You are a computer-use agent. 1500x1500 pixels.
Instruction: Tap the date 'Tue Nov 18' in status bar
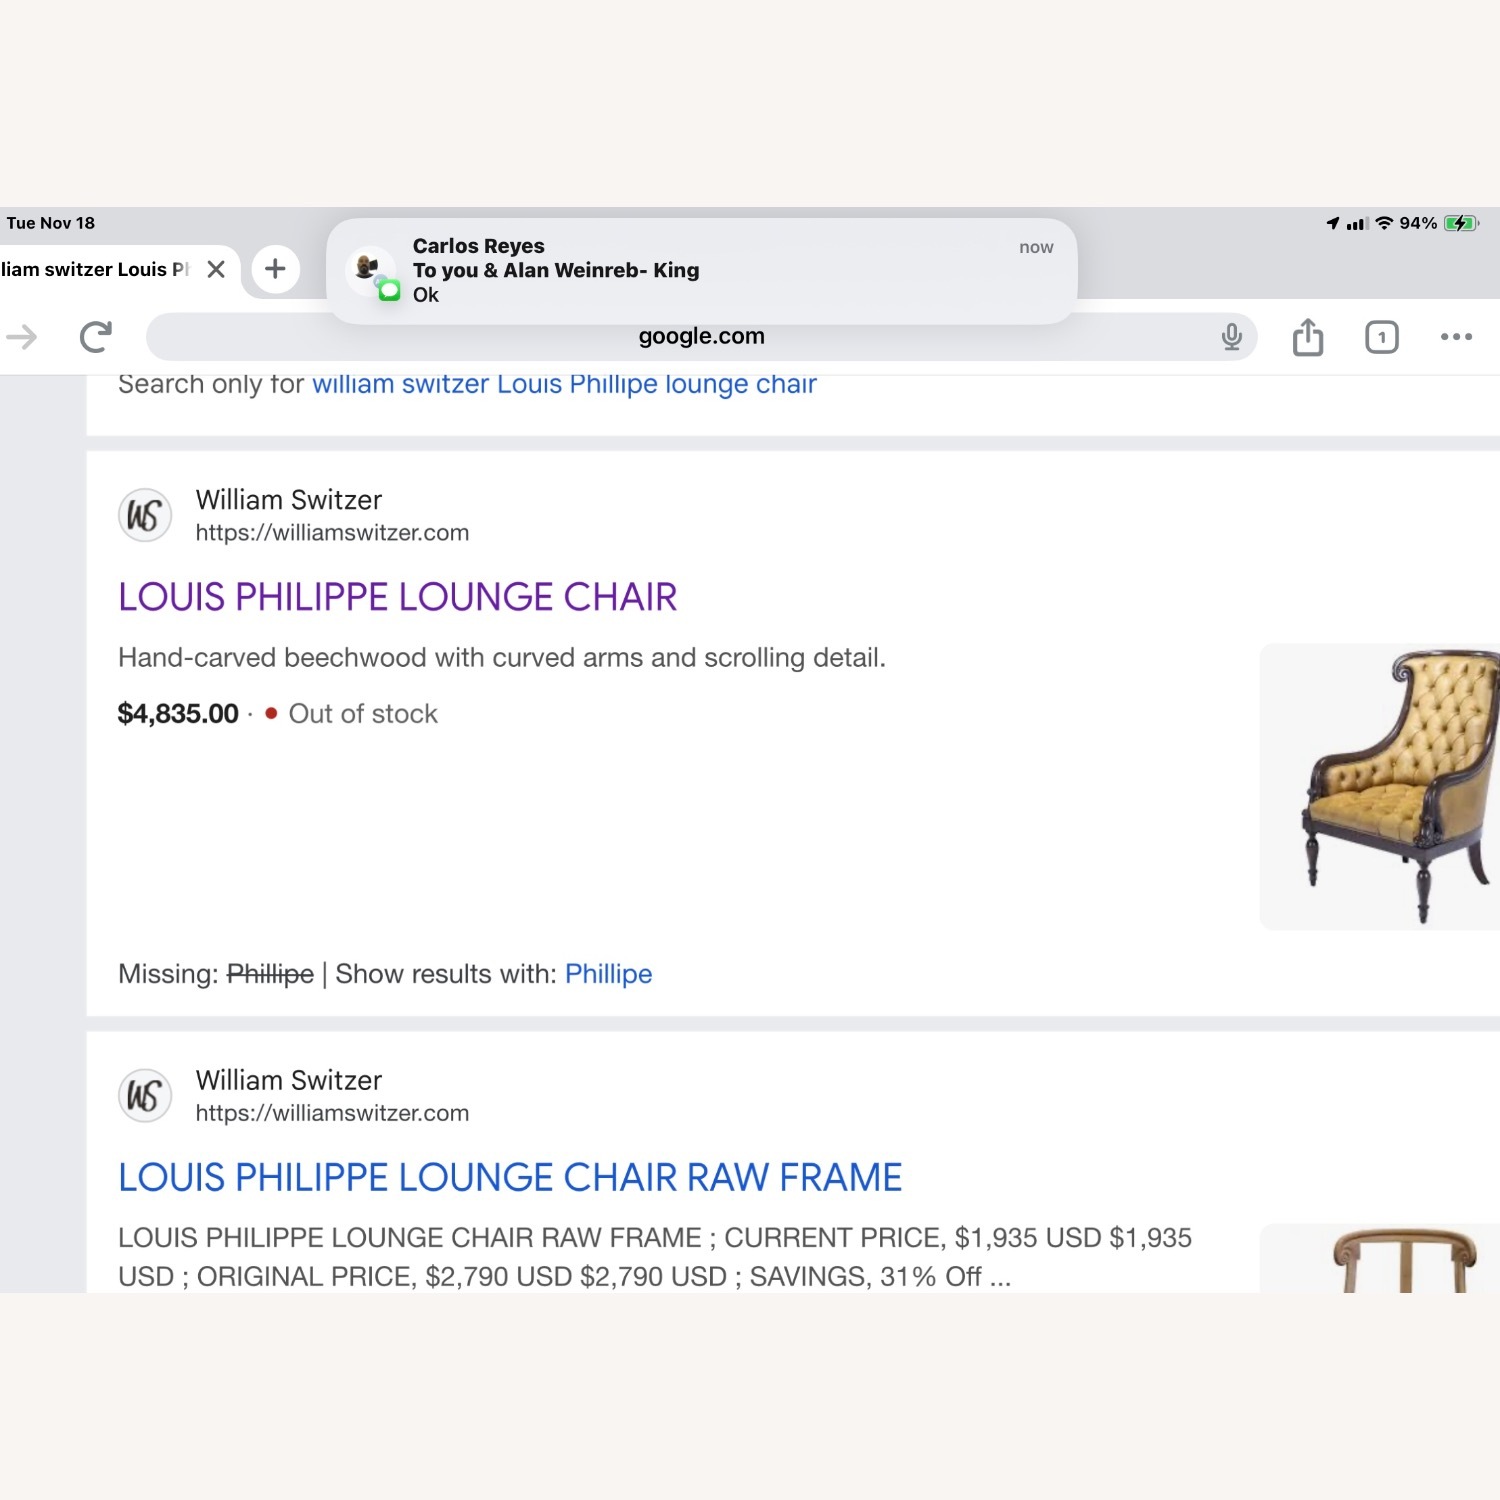pos(51,222)
